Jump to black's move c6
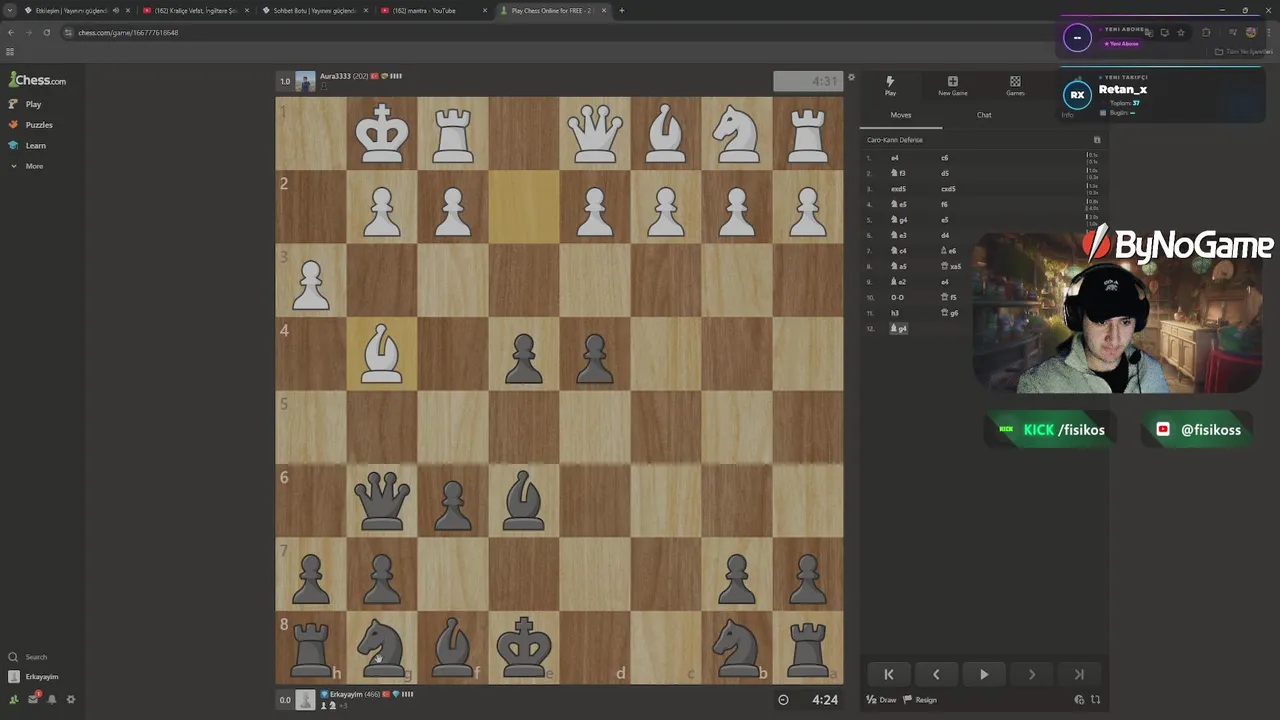Viewport: 1280px width, 720px height. pyautogui.click(x=945, y=158)
